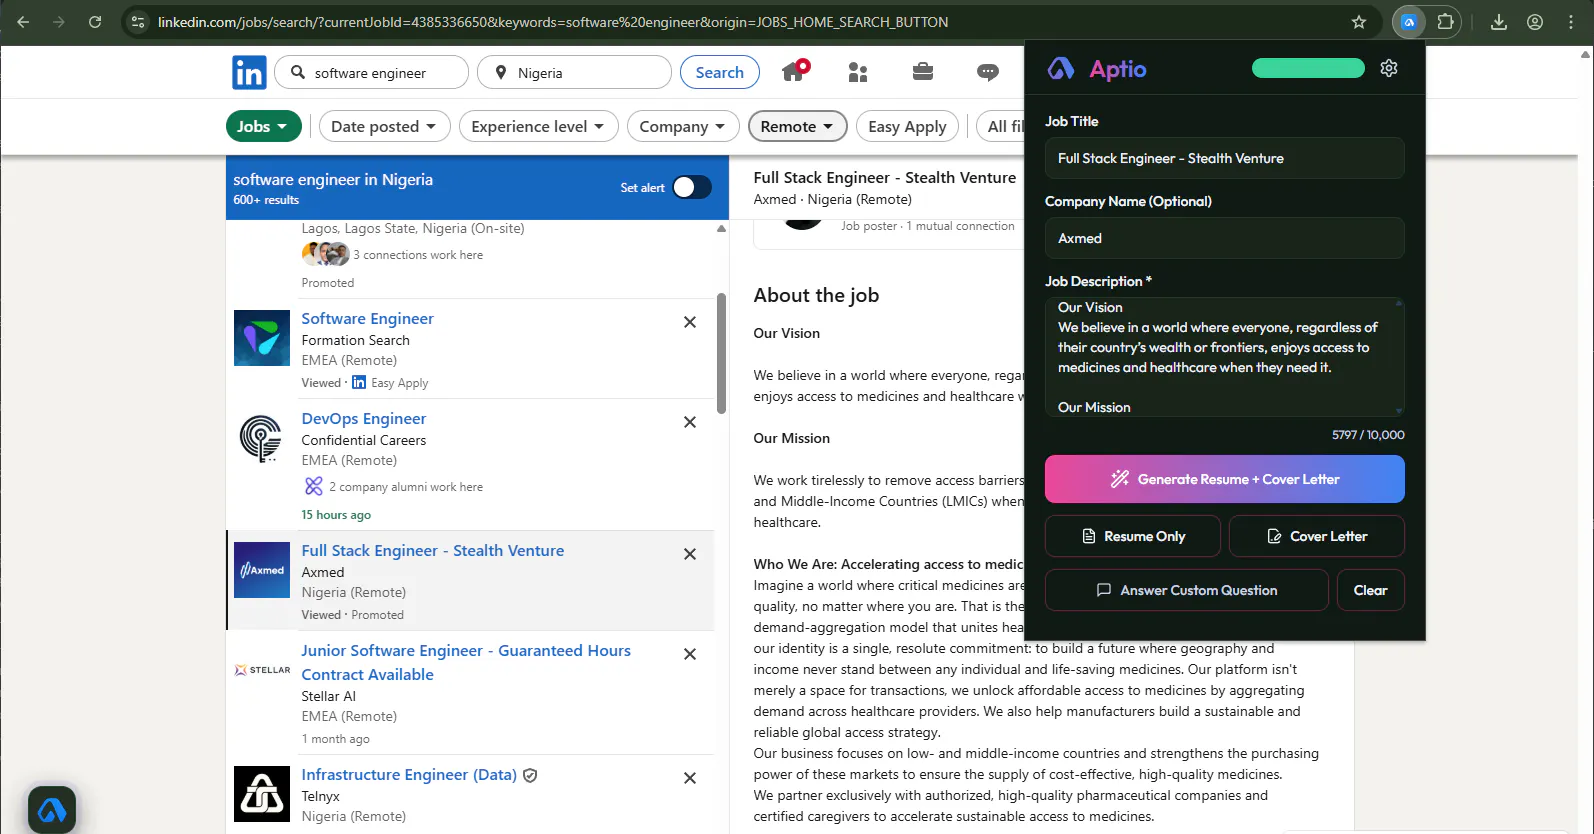Open browser profile avatar icon

point(1535,22)
